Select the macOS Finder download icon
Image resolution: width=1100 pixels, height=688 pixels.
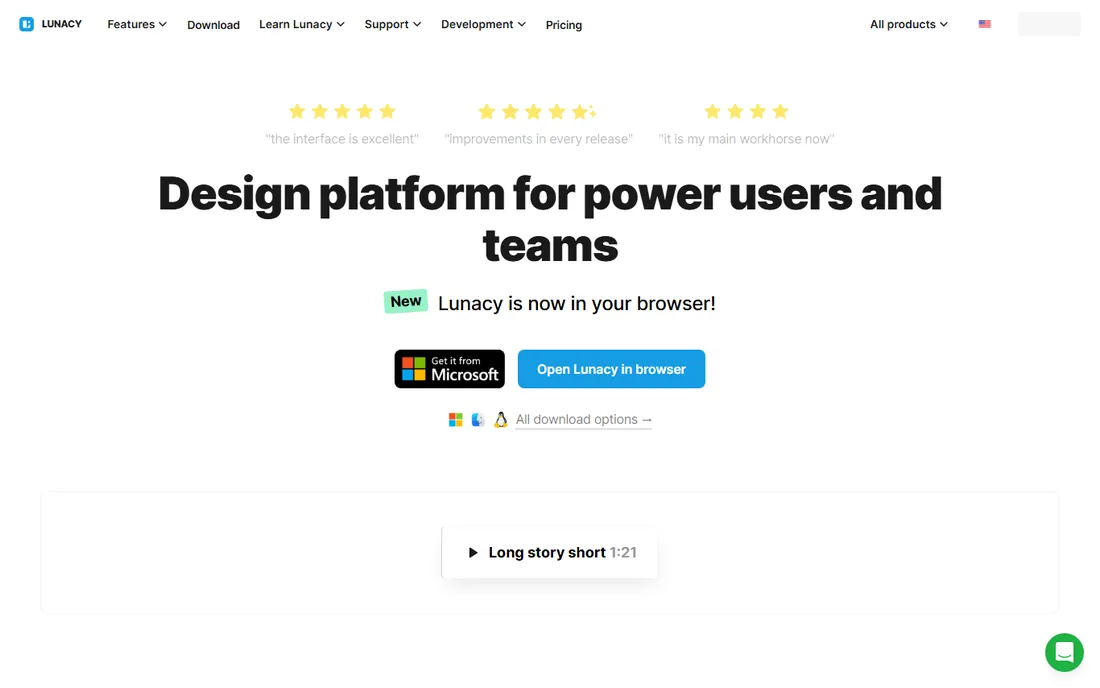[x=478, y=419]
